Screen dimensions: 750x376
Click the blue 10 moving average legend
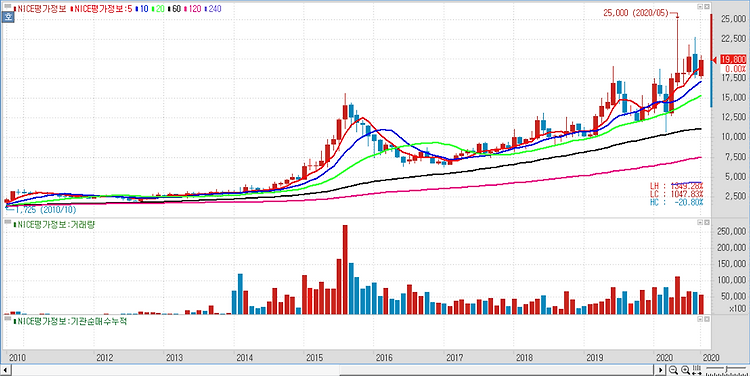(x=142, y=9)
